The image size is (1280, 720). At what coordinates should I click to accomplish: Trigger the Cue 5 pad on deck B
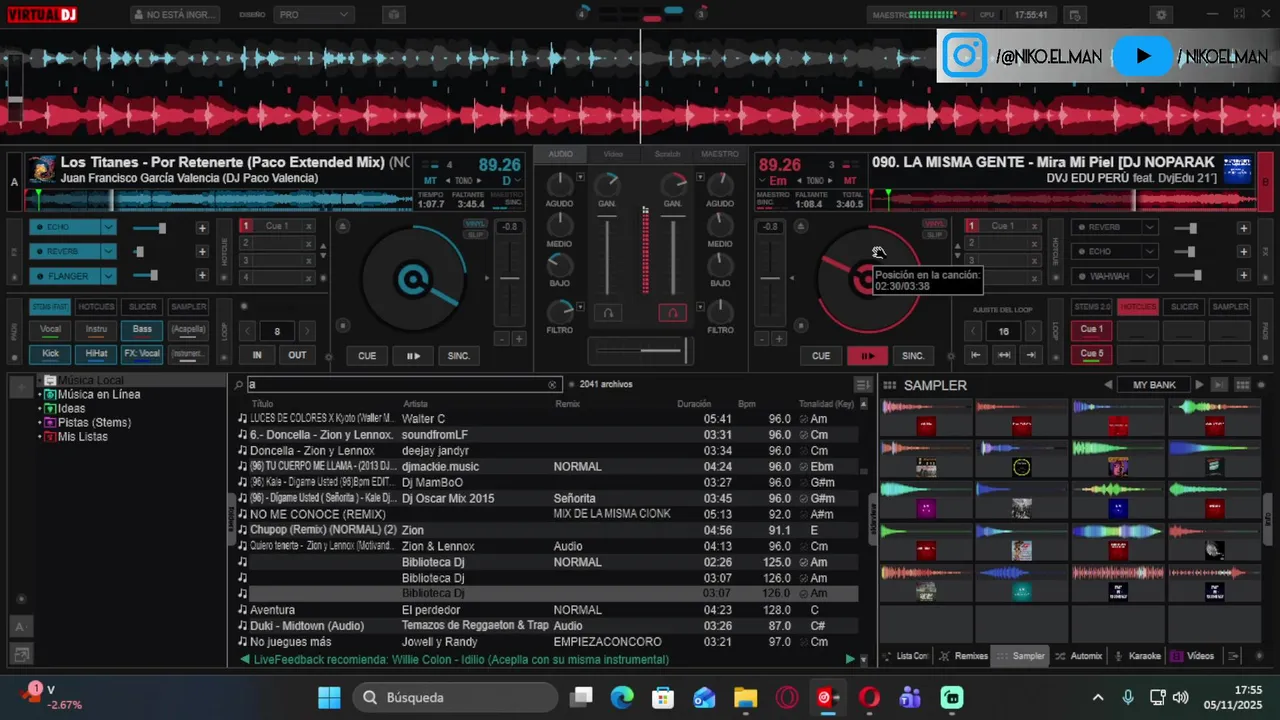click(x=1092, y=353)
